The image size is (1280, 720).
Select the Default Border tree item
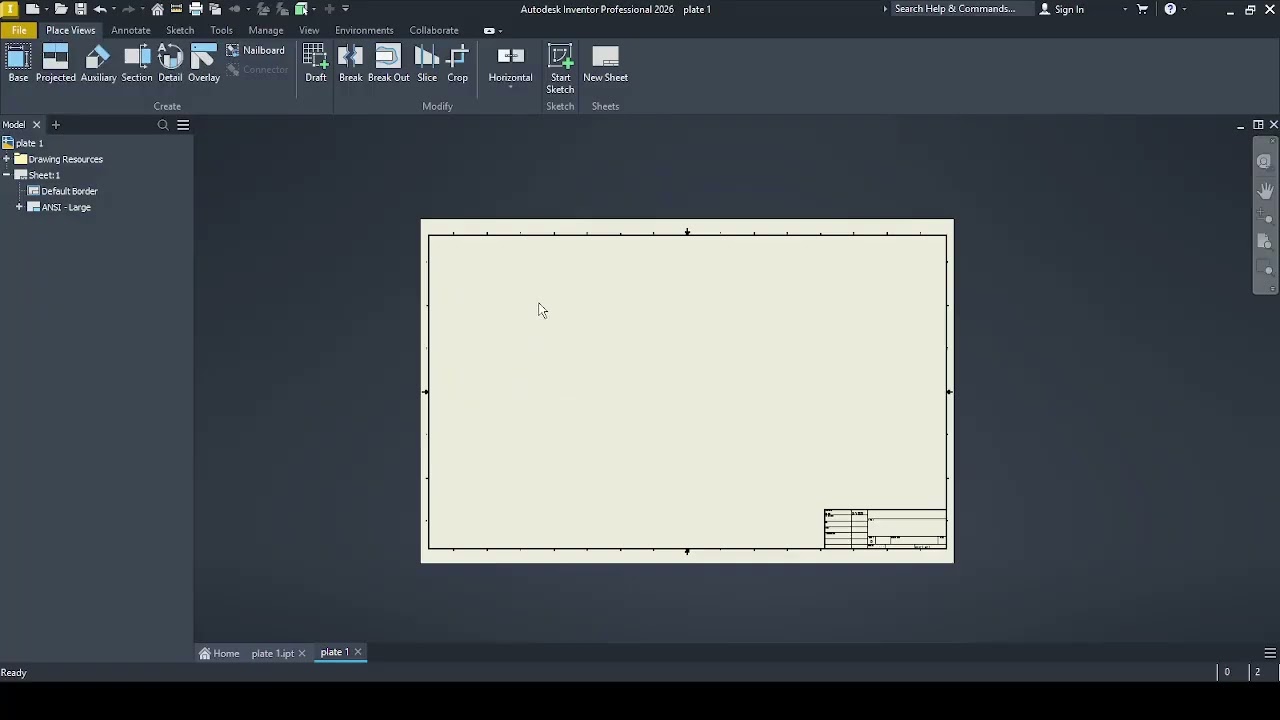click(x=63, y=191)
